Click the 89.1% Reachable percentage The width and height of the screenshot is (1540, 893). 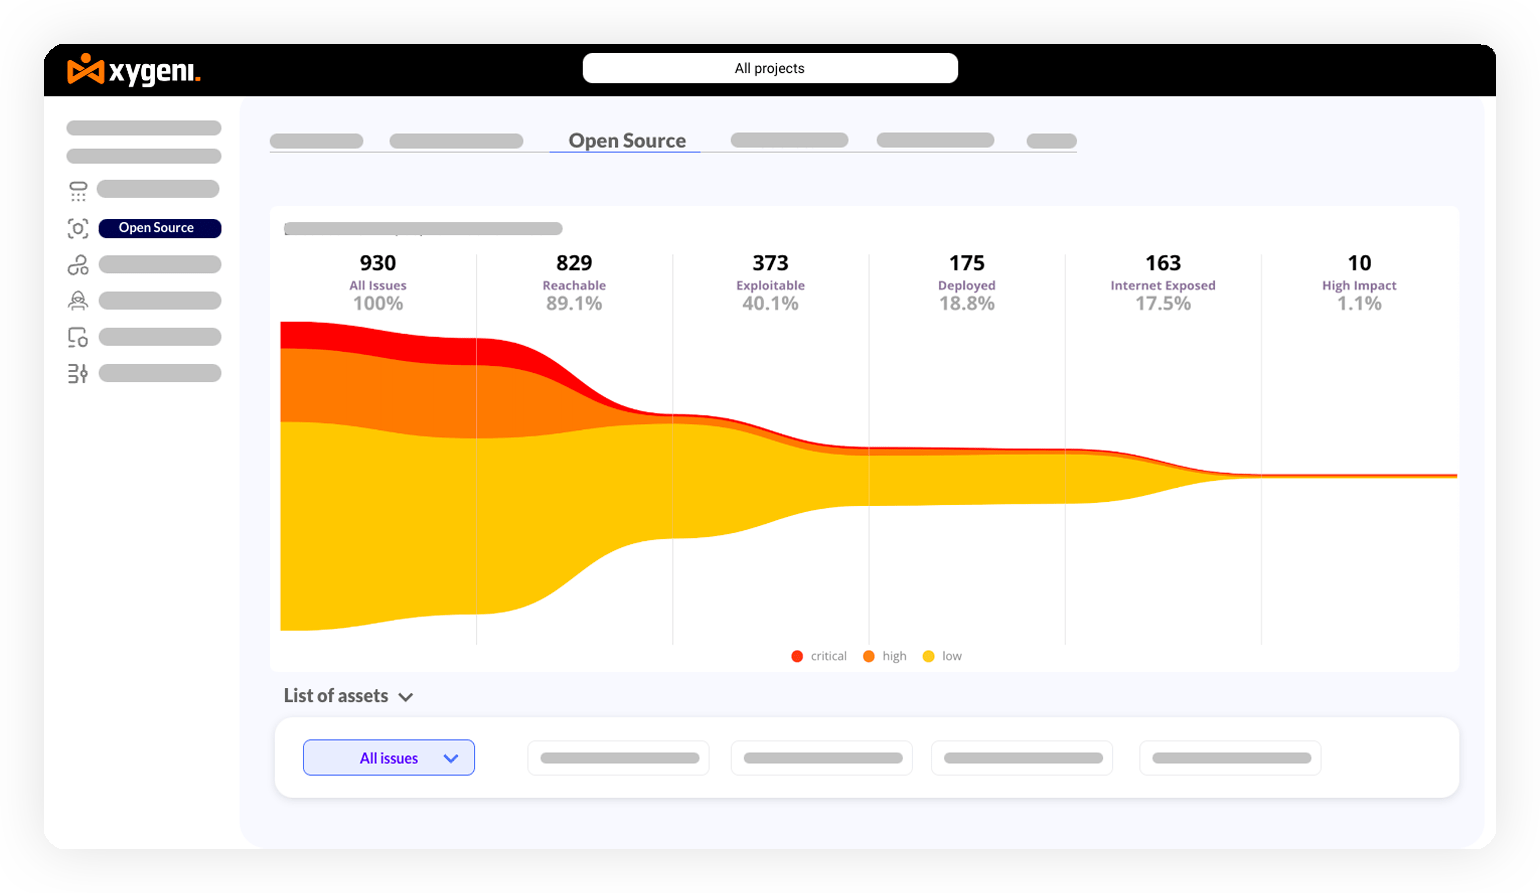point(574,304)
